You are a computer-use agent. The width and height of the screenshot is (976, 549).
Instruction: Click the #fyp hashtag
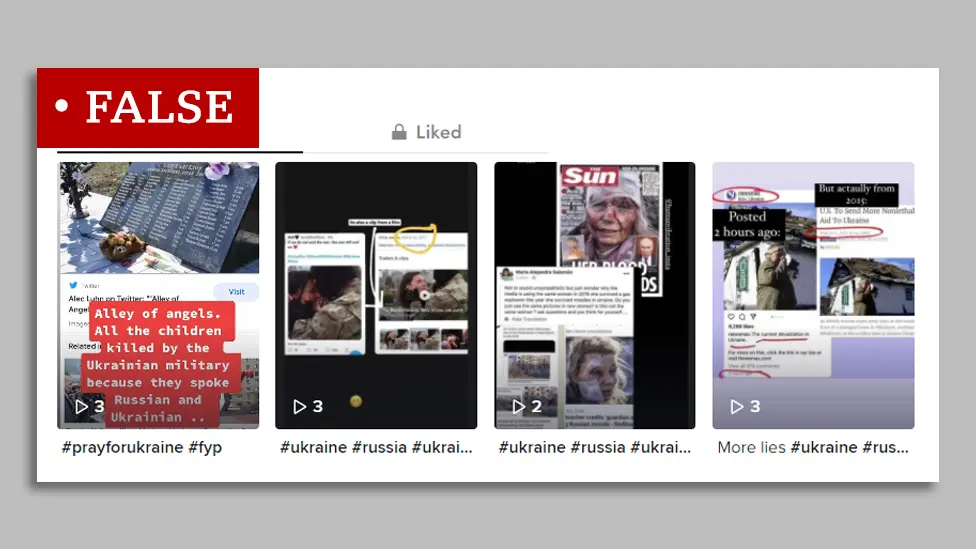click(205, 447)
